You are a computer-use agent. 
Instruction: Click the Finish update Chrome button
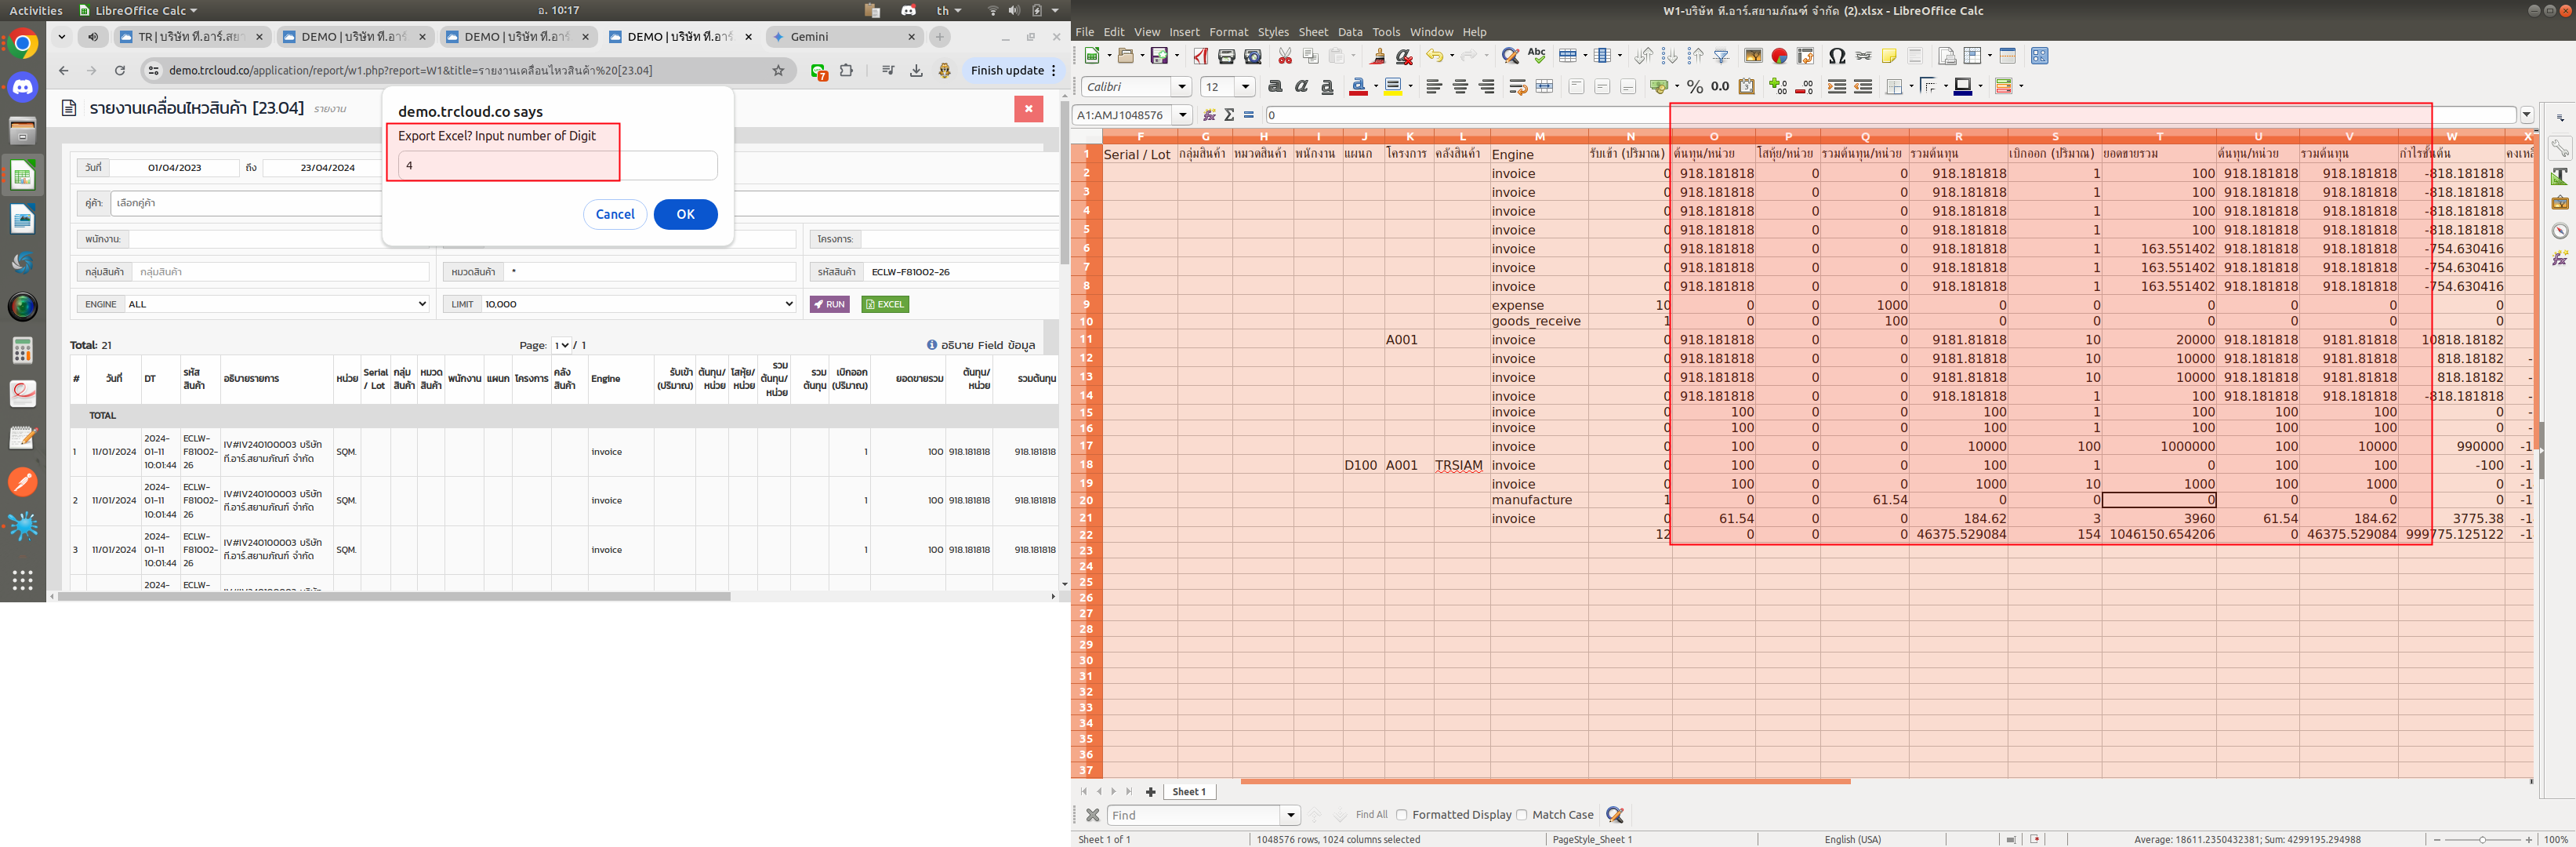pos(1013,71)
